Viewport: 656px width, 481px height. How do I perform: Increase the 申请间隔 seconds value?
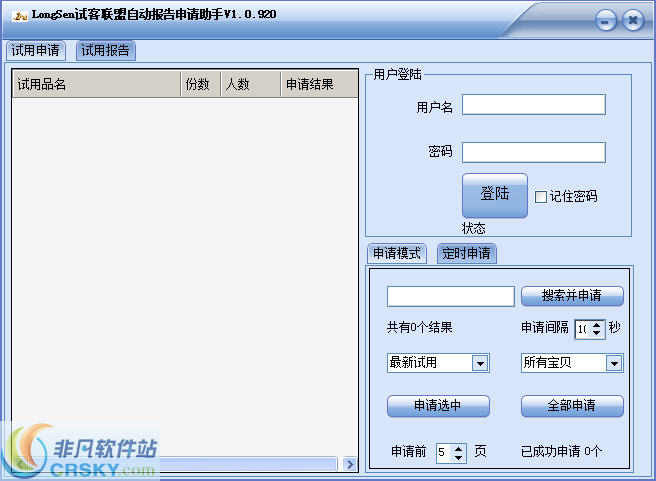[x=597, y=325]
